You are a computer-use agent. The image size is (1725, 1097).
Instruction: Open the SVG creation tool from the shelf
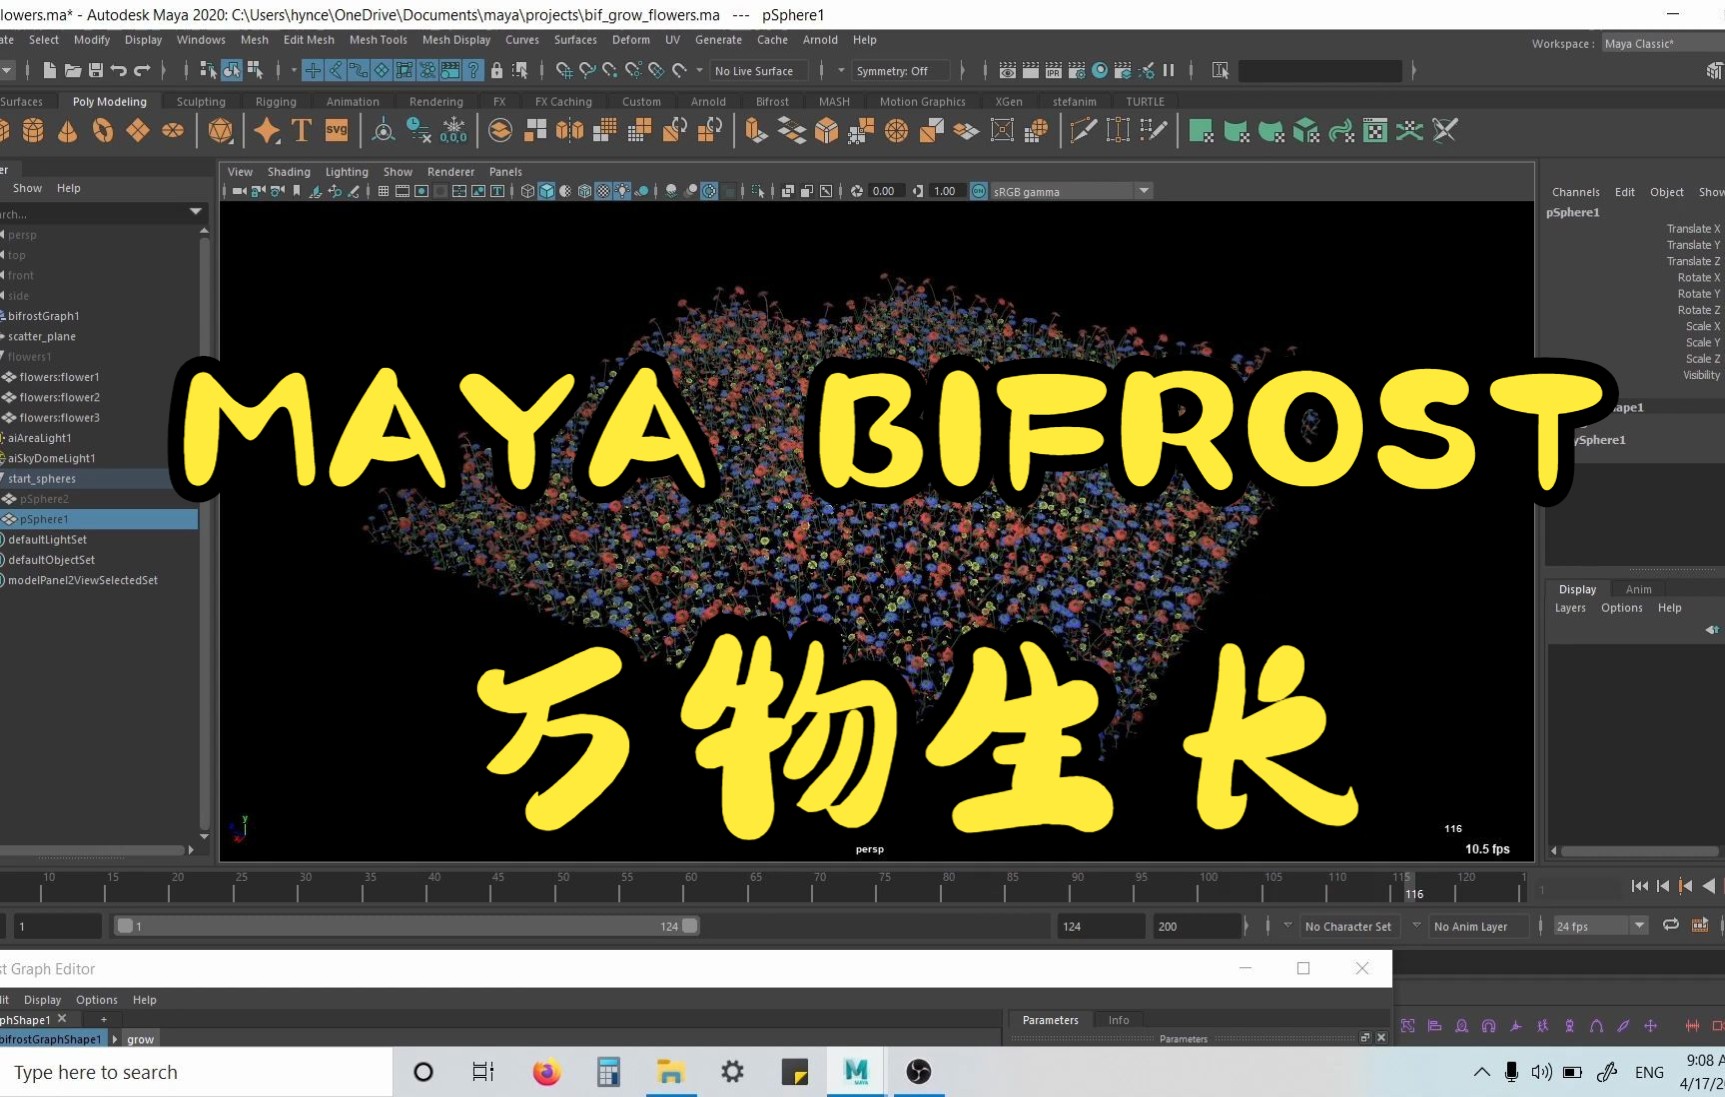[336, 130]
